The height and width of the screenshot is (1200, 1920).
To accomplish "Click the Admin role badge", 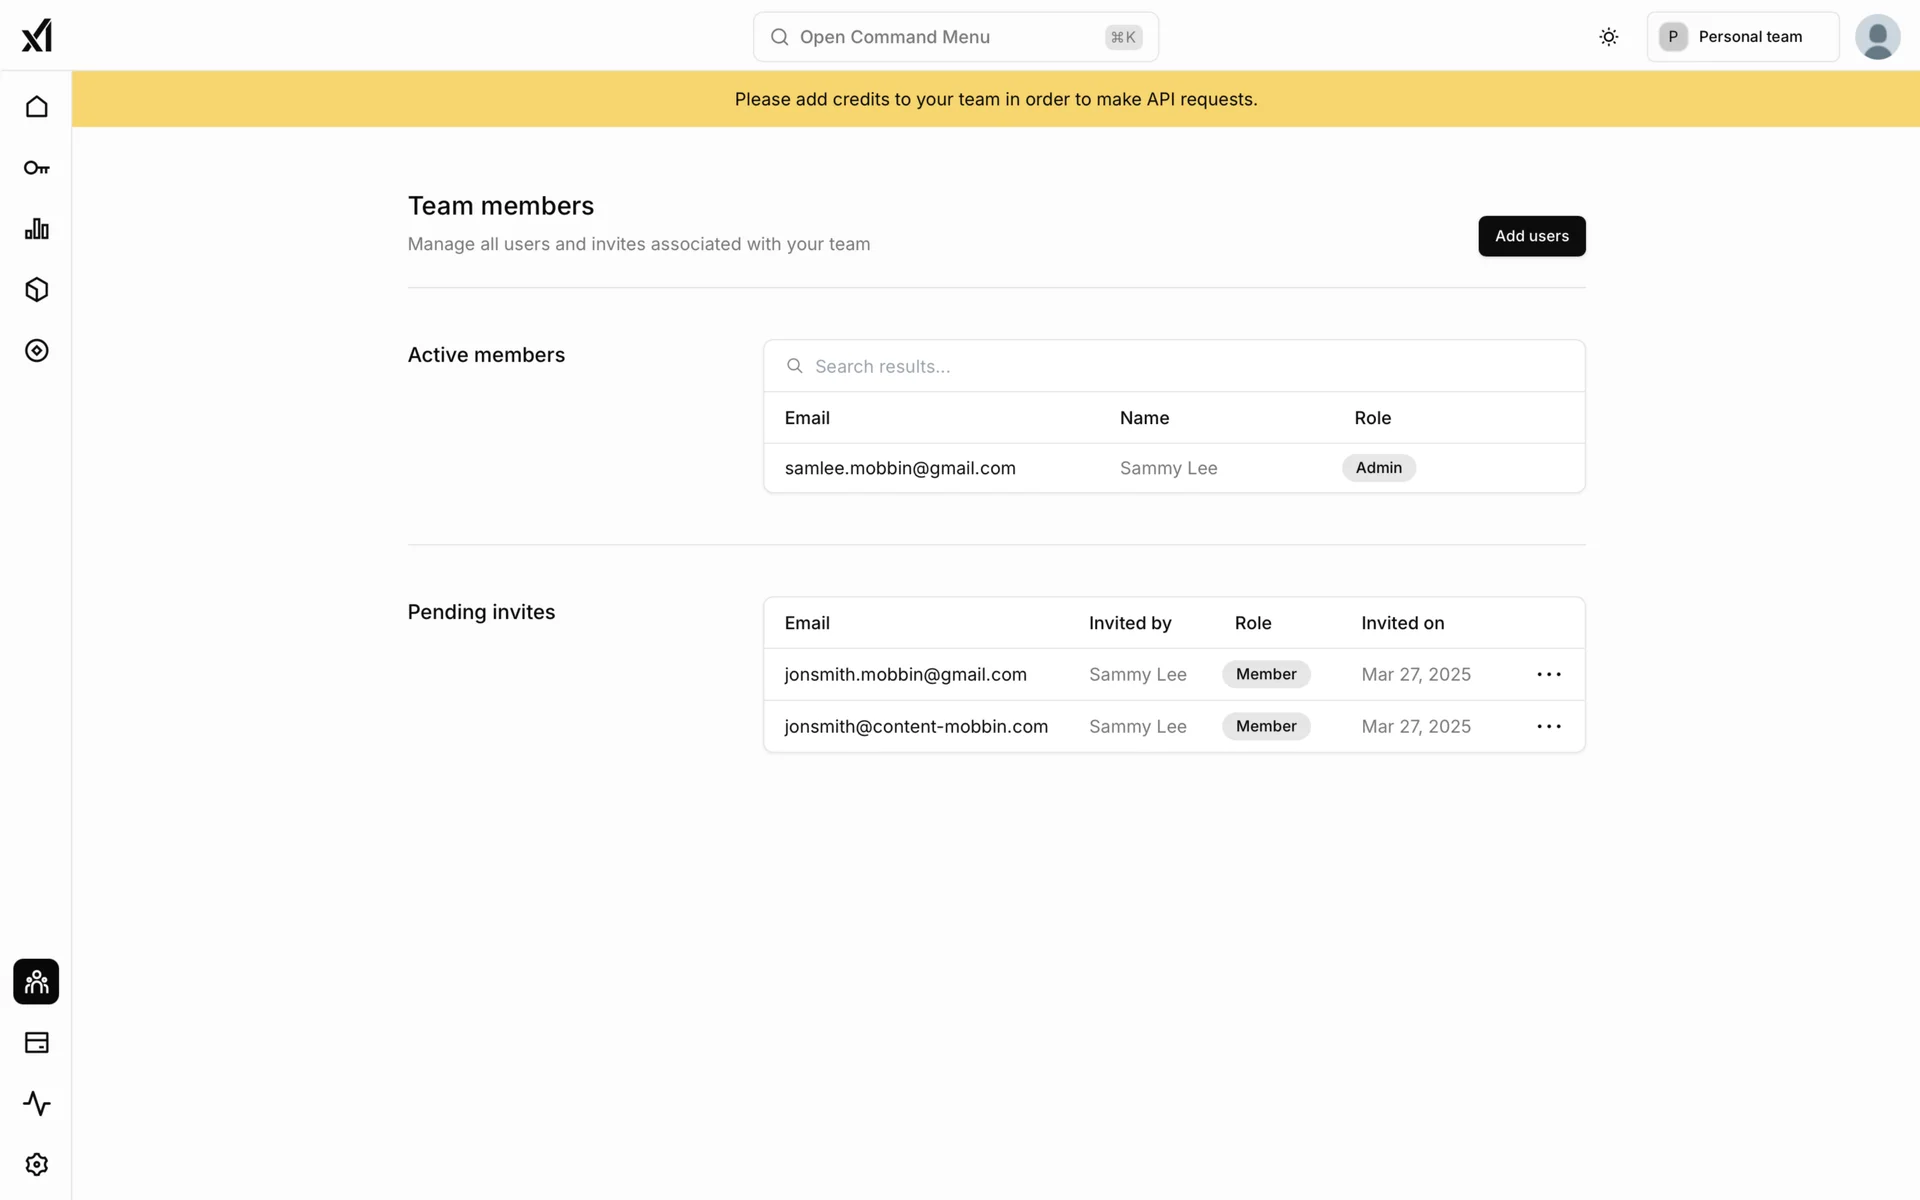I will tap(1378, 468).
